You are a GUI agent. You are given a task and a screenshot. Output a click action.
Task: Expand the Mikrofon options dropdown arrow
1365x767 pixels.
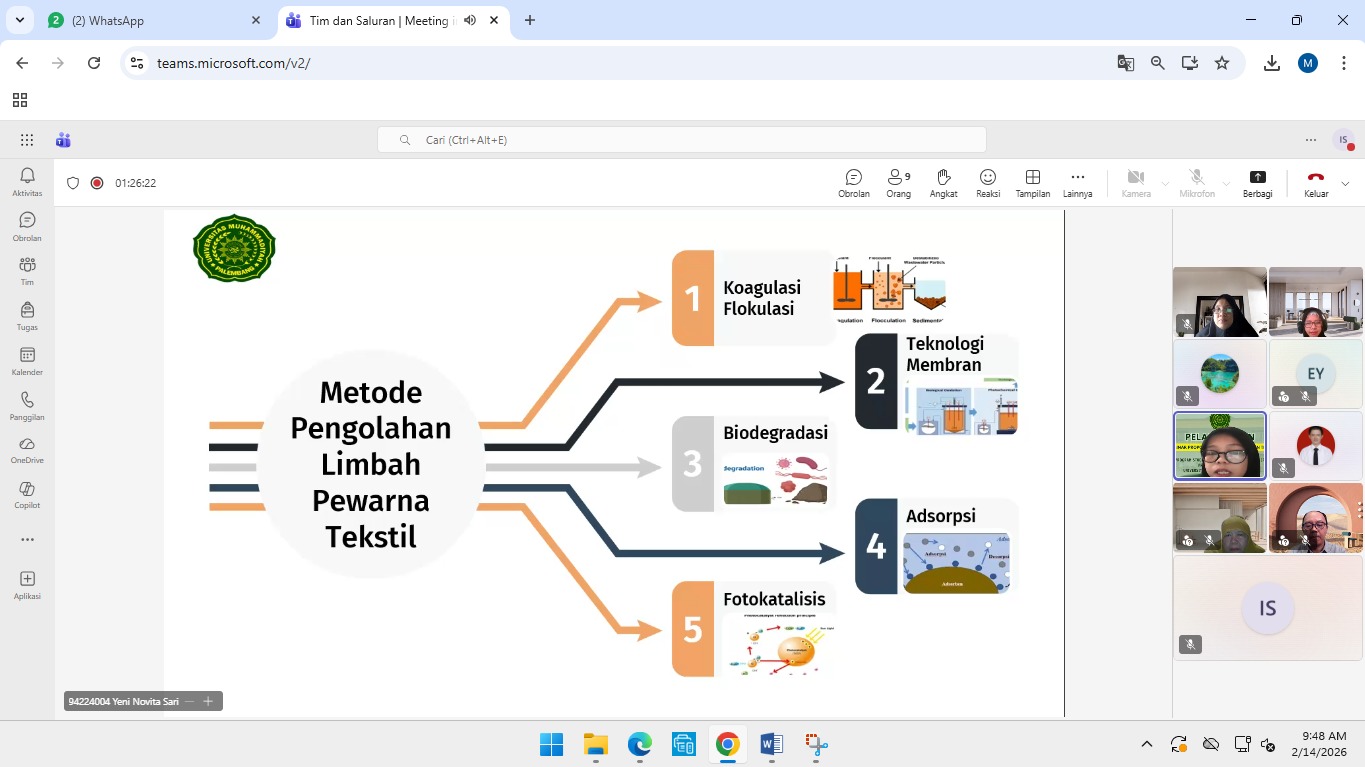tap(1226, 184)
